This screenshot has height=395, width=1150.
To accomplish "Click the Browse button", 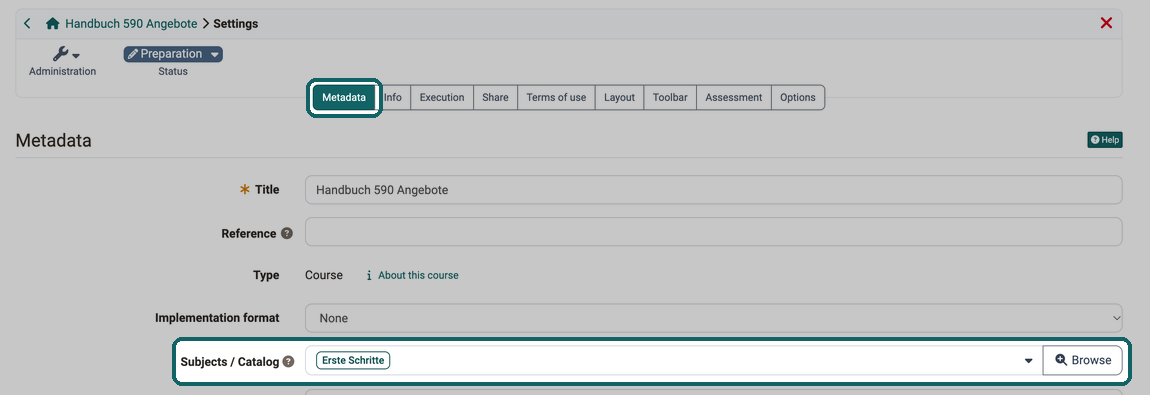I will pyautogui.click(x=1083, y=361).
